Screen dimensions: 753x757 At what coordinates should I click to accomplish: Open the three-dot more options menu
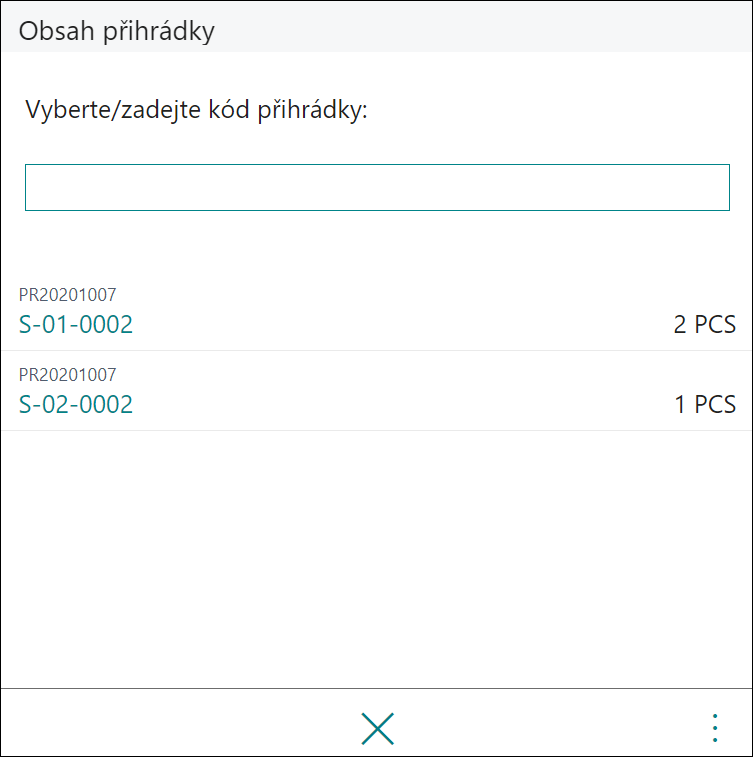click(715, 729)
